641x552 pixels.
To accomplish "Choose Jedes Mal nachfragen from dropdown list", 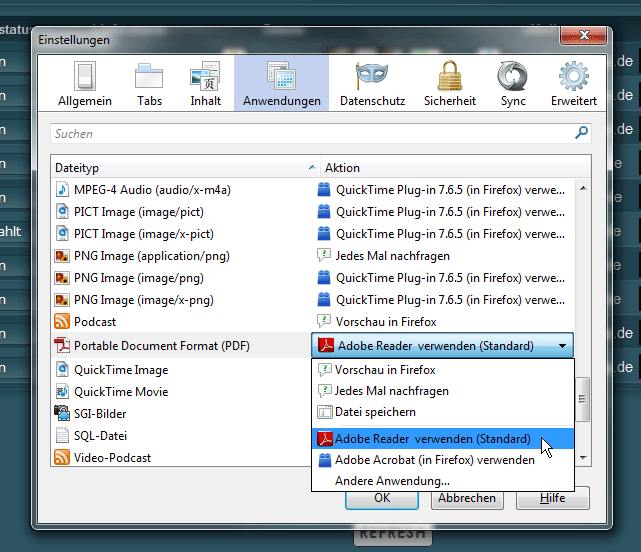I will point(443,391).
